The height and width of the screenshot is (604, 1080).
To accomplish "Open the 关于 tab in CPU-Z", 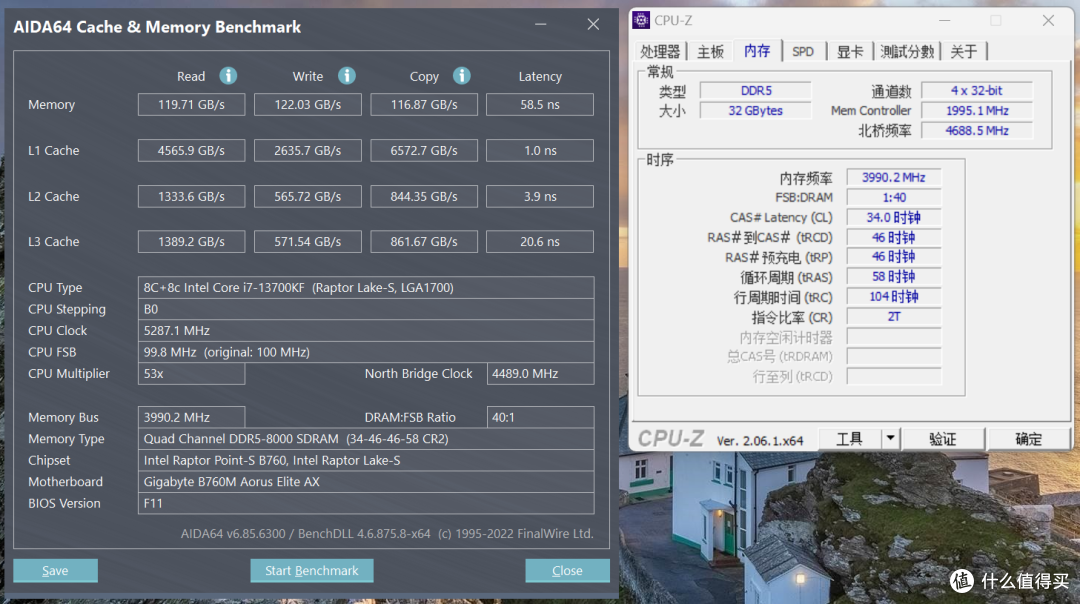I will coord(964,52).
